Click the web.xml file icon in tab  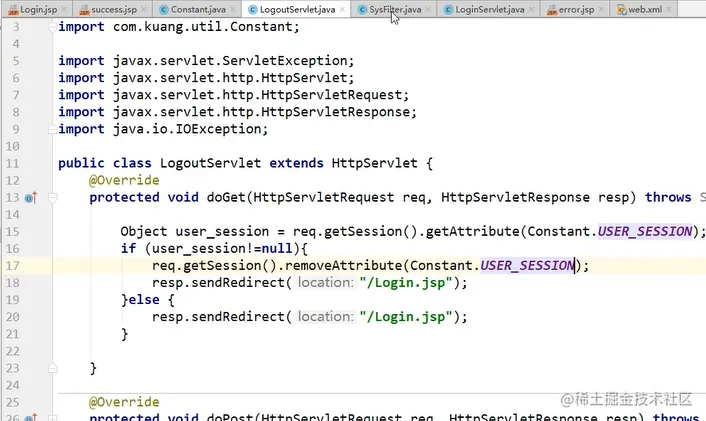[x=622, y=9]
